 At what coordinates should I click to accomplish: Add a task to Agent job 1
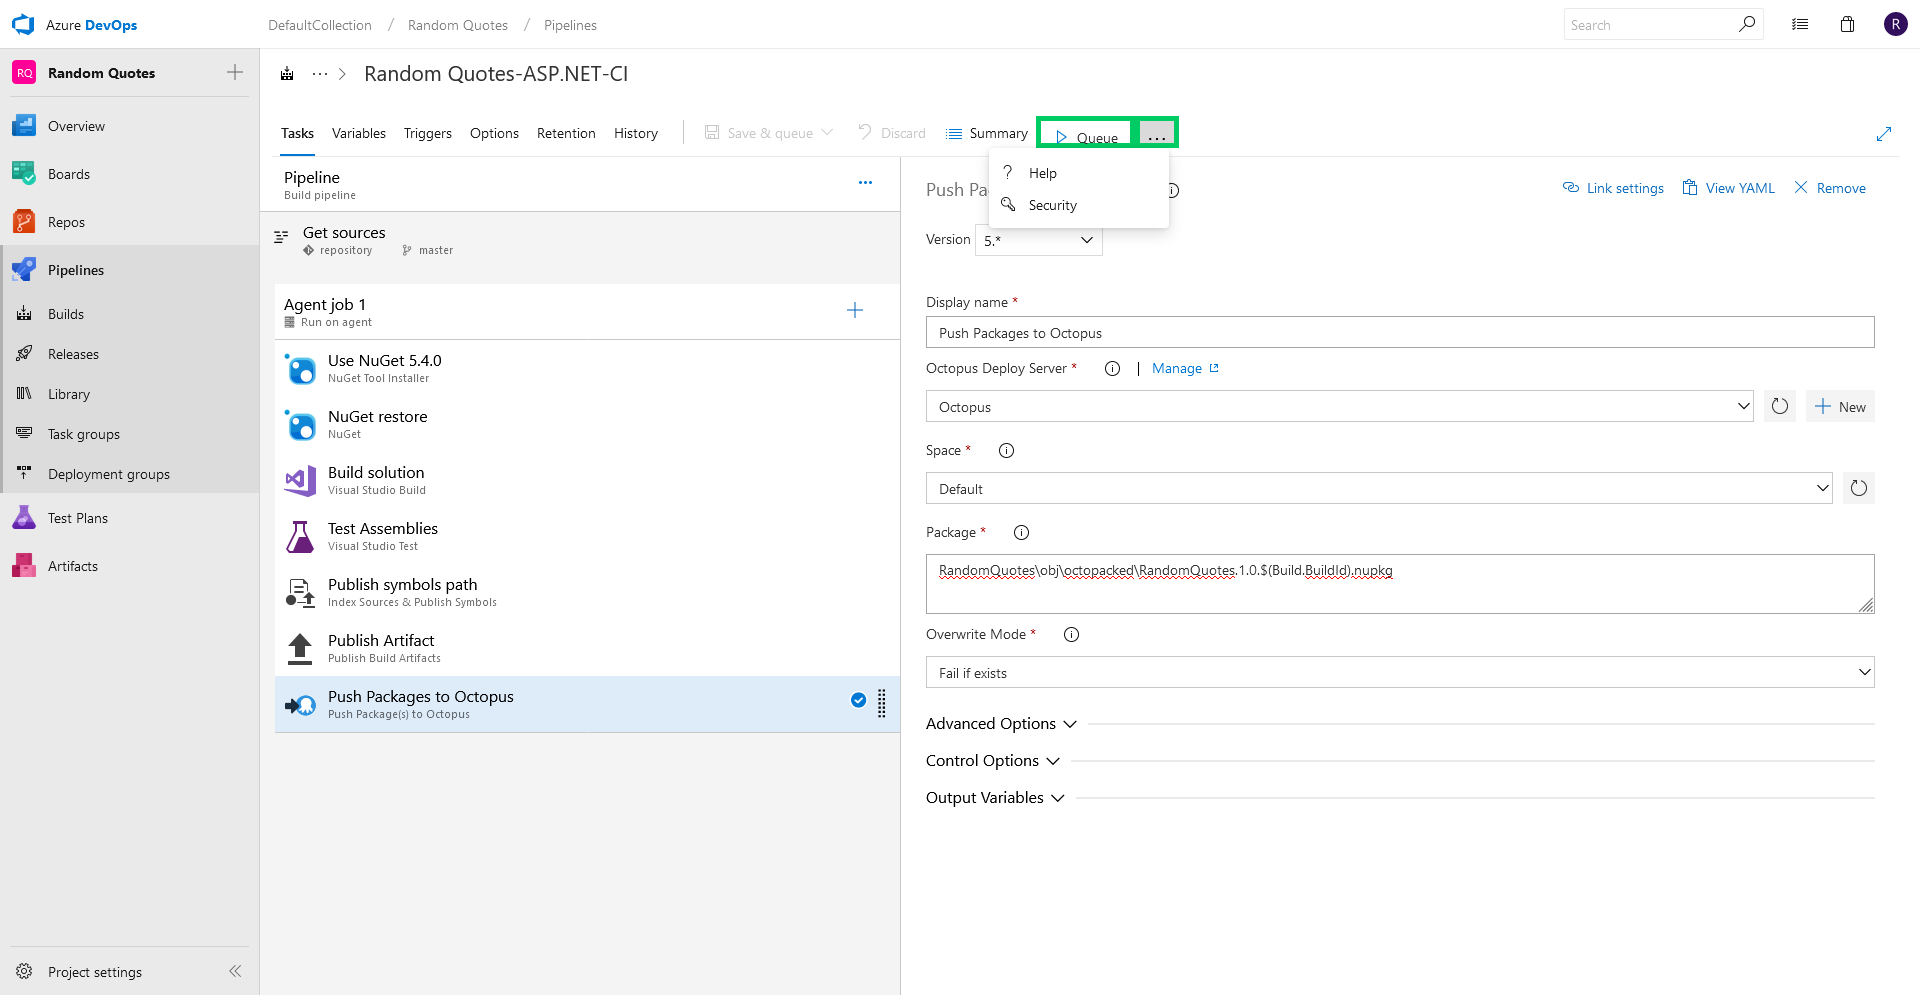coord(855,310)
